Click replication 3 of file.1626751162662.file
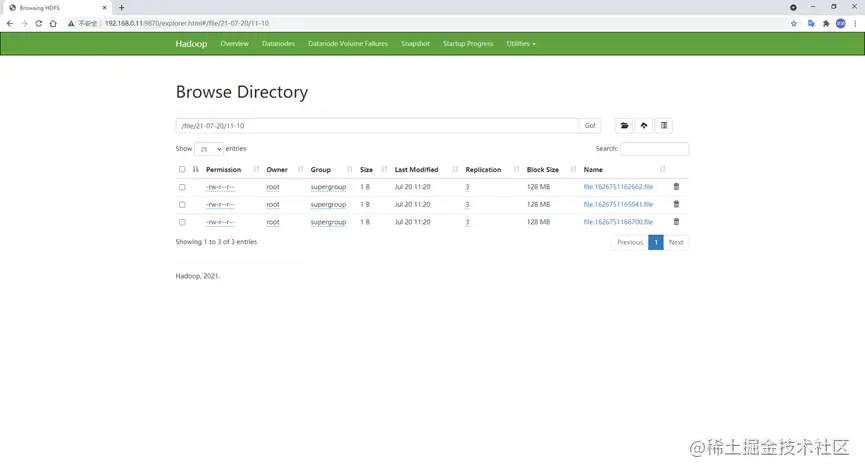 click(467, 187)
